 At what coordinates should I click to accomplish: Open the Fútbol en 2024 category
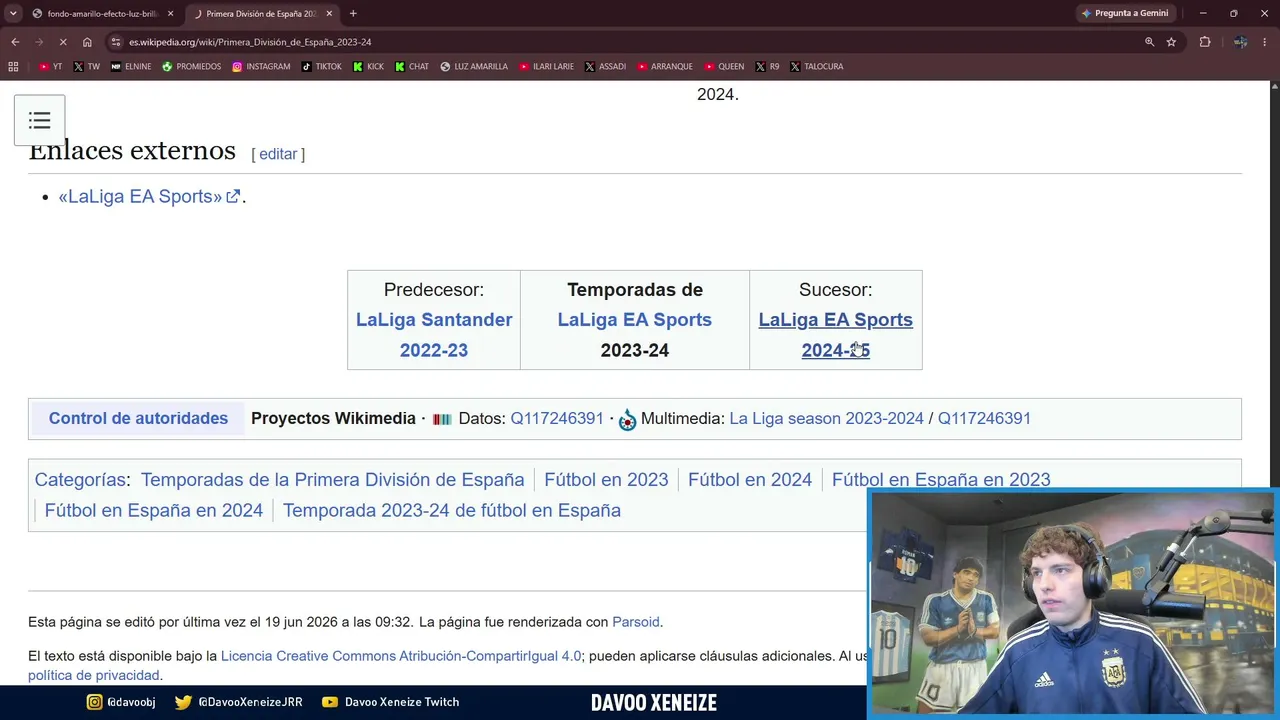[750, 480]
